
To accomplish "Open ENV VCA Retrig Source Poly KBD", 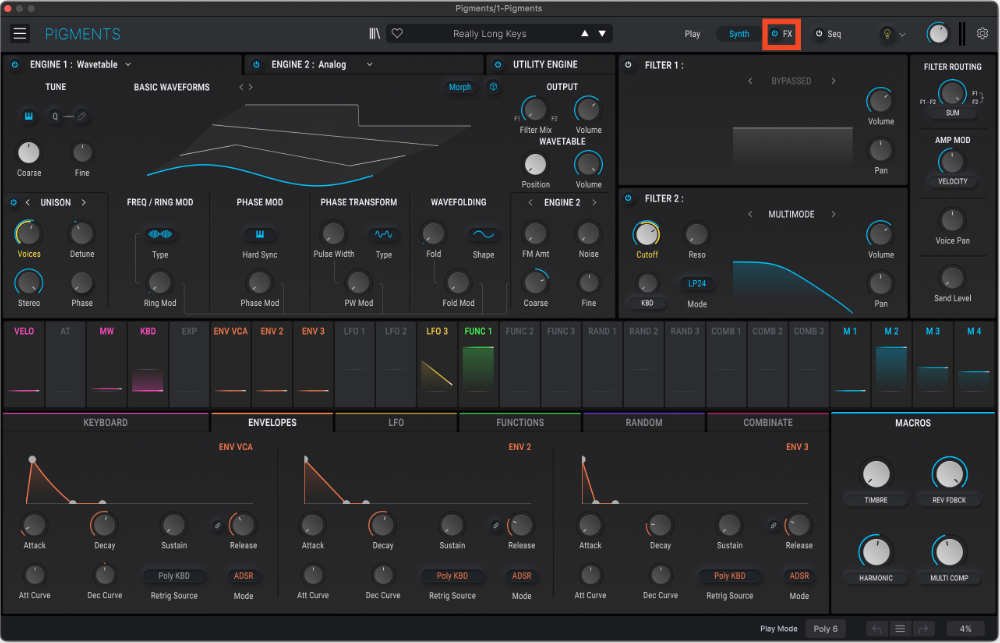I will click(x=173, y=575).
